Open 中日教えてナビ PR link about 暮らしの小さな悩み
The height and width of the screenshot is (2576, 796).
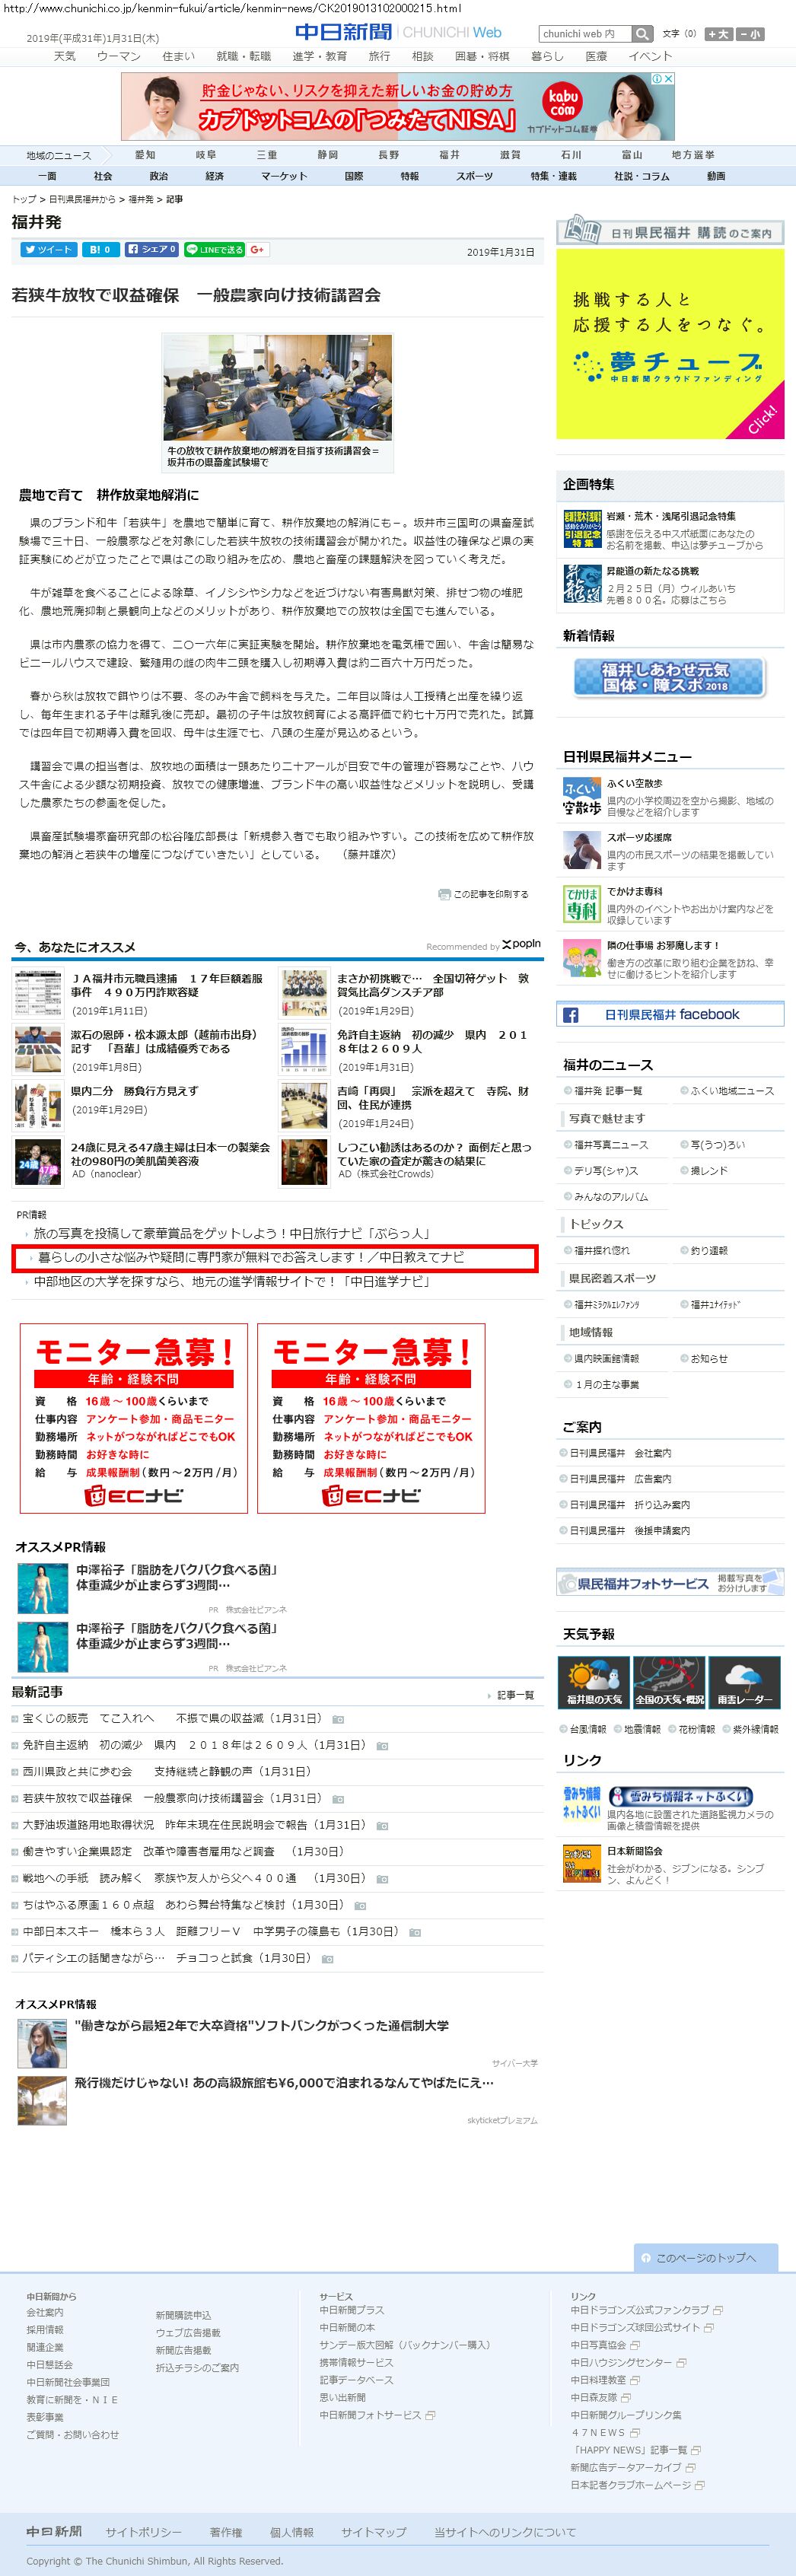pos(251,1257)
